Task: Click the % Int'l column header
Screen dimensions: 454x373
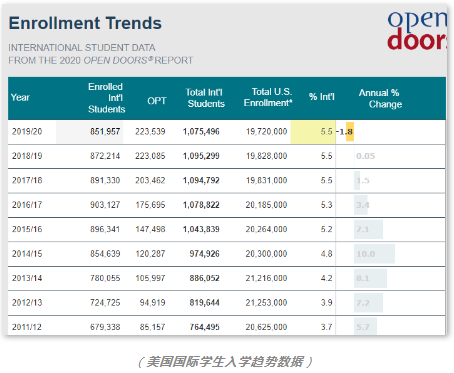Action: (x=321, y=97)
